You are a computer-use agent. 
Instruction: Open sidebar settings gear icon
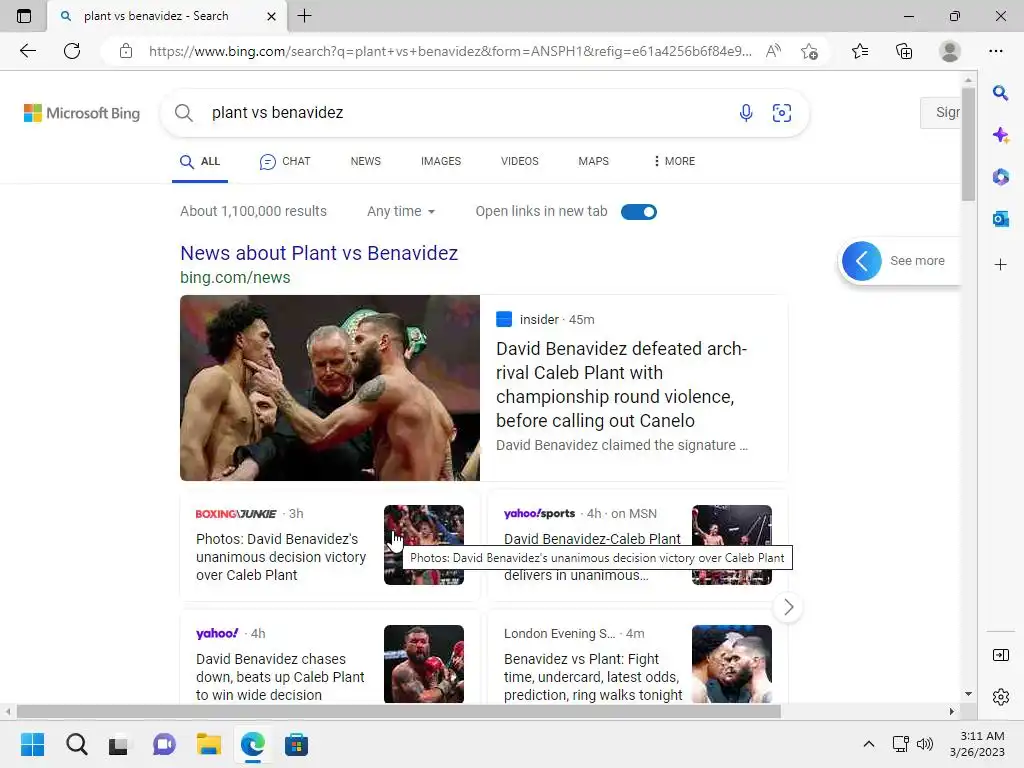[1000, 697]
